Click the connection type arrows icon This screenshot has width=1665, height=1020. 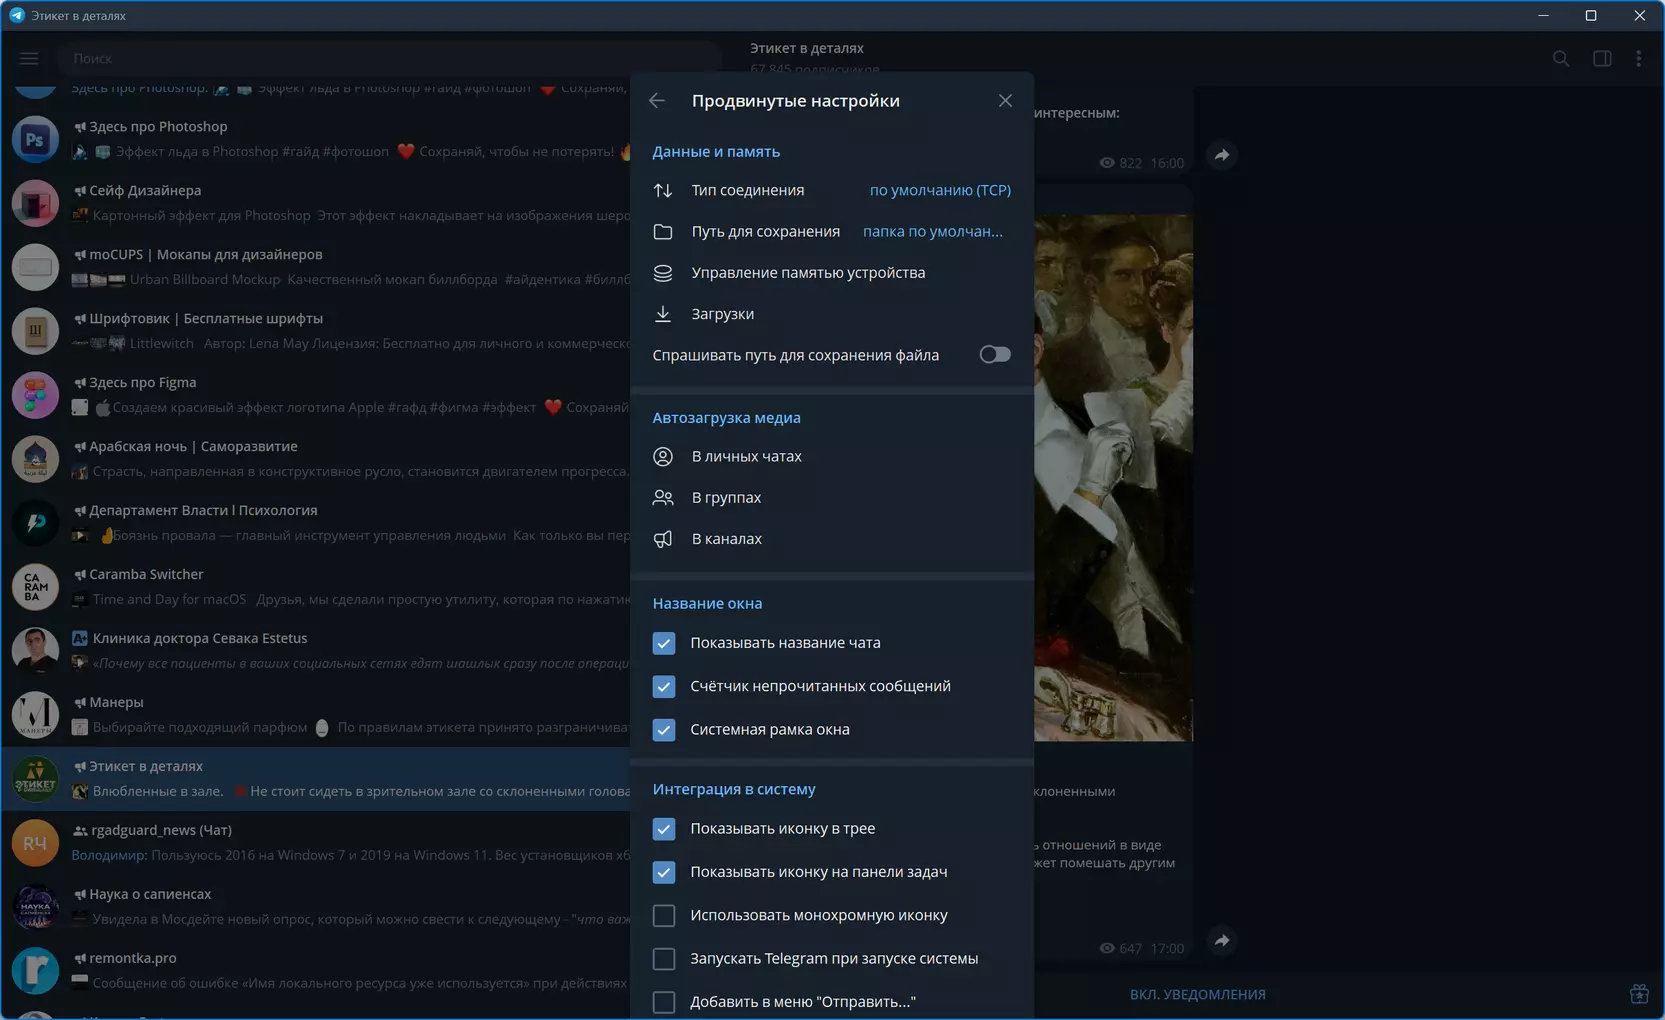[663, 190]
